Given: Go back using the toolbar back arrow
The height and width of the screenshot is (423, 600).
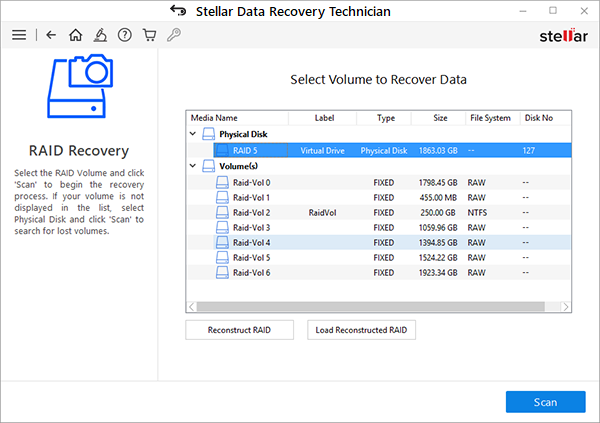Looking at the screenshot, I should [x=51, y=35].
